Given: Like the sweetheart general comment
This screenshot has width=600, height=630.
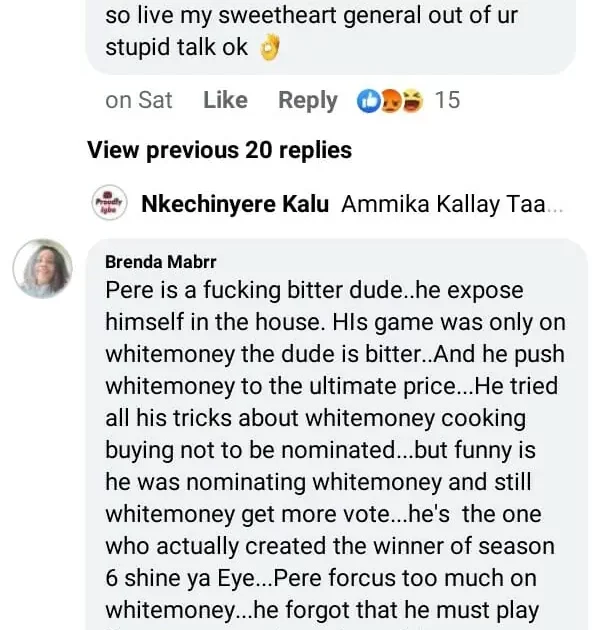Looking at the screenshot, I should tap(225, 100).
